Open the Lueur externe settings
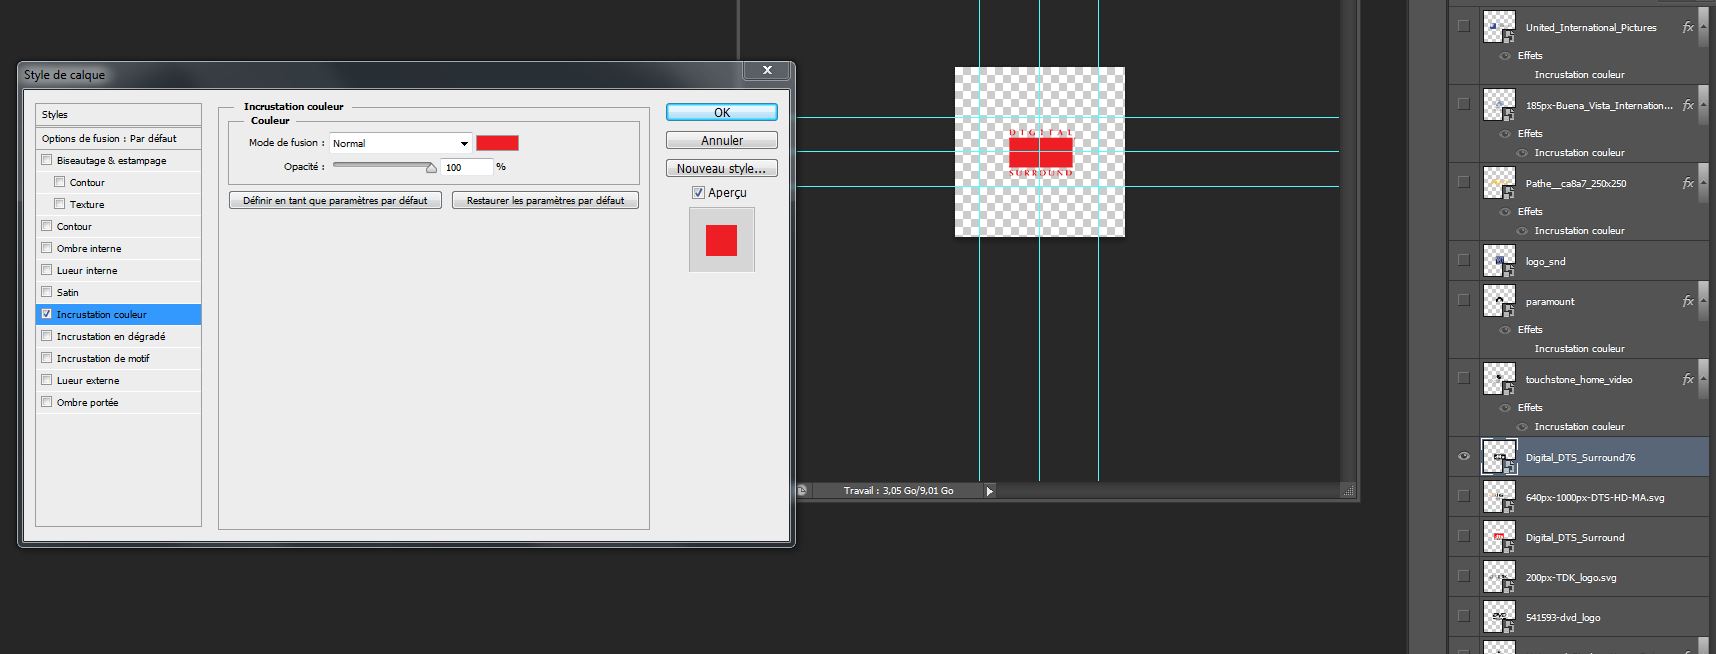The width and height of the screenshot is (1716, 654). [88, 380]
